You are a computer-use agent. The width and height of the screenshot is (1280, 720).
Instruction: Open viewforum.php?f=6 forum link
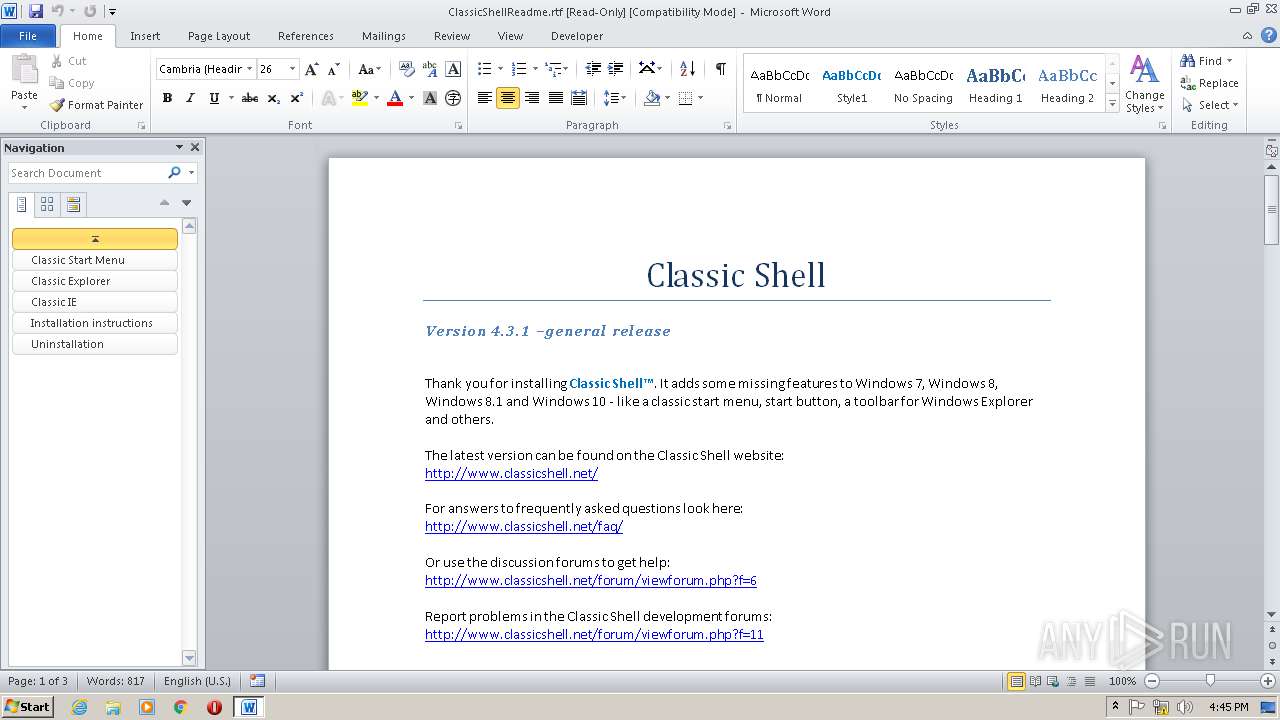591,580
